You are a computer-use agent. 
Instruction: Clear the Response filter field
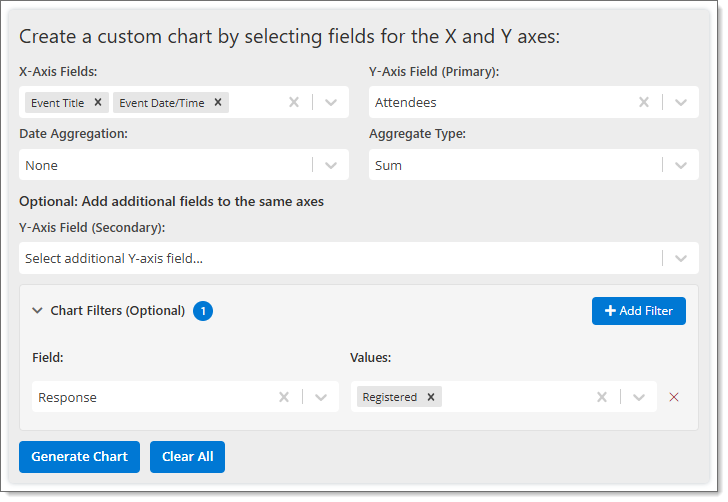tap(284, 397)
